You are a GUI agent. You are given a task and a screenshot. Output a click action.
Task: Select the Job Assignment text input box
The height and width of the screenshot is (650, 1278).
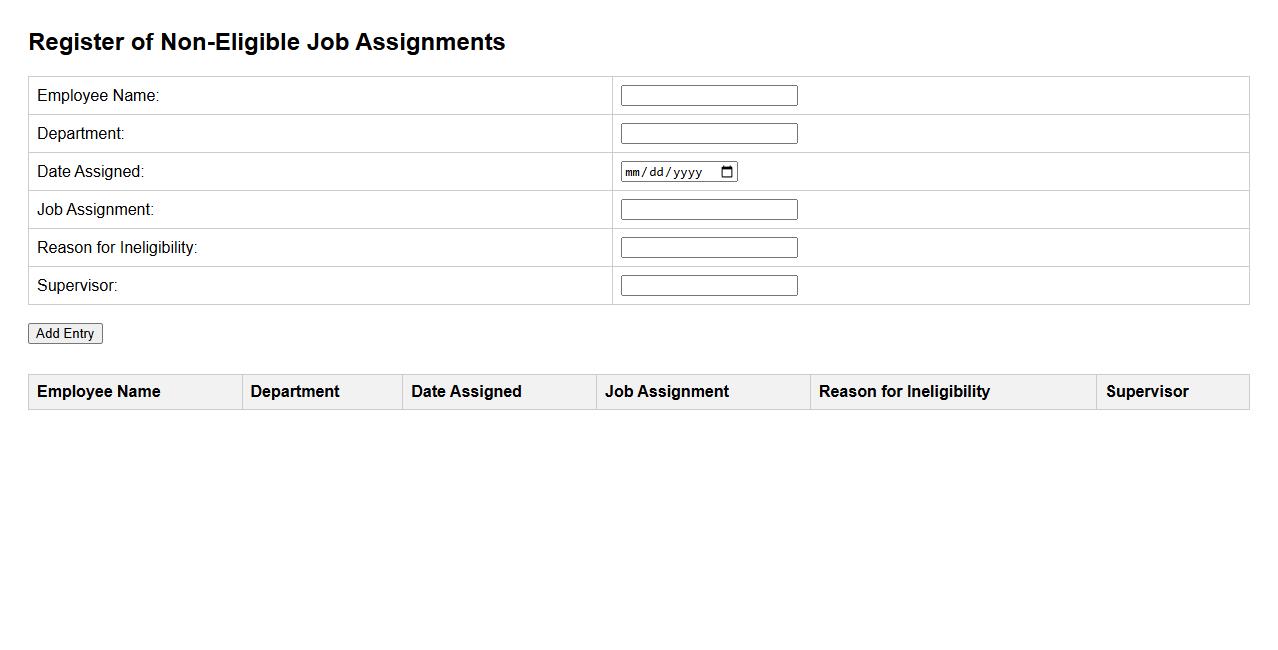tap(709, 210)
